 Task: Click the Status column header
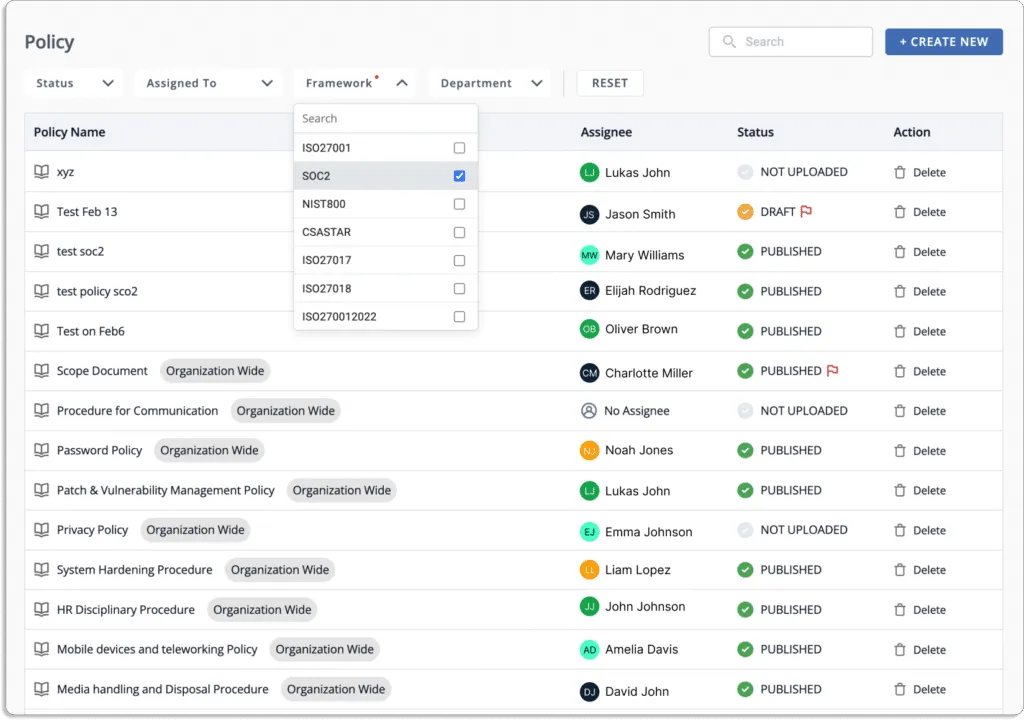click(x=755, y=132)
